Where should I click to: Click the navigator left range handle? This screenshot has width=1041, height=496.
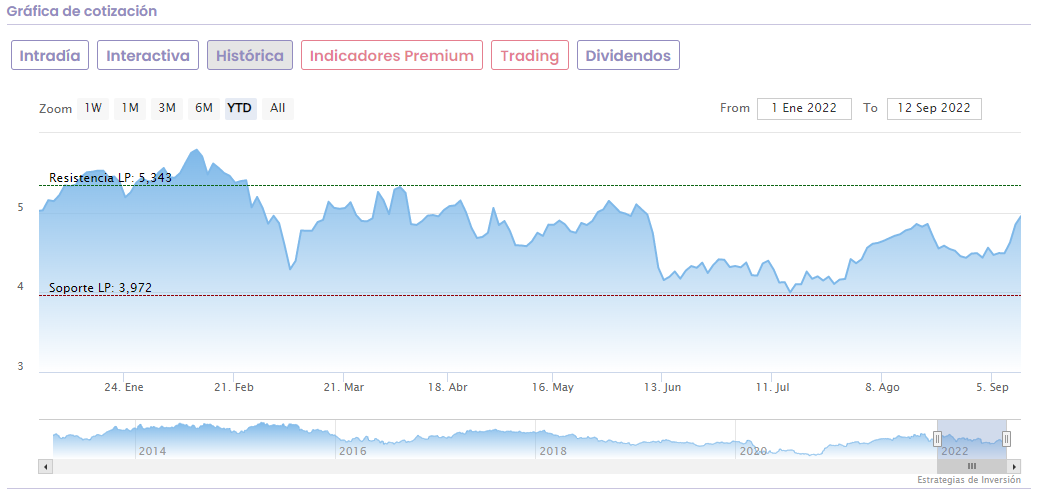[x=937, y=438]
